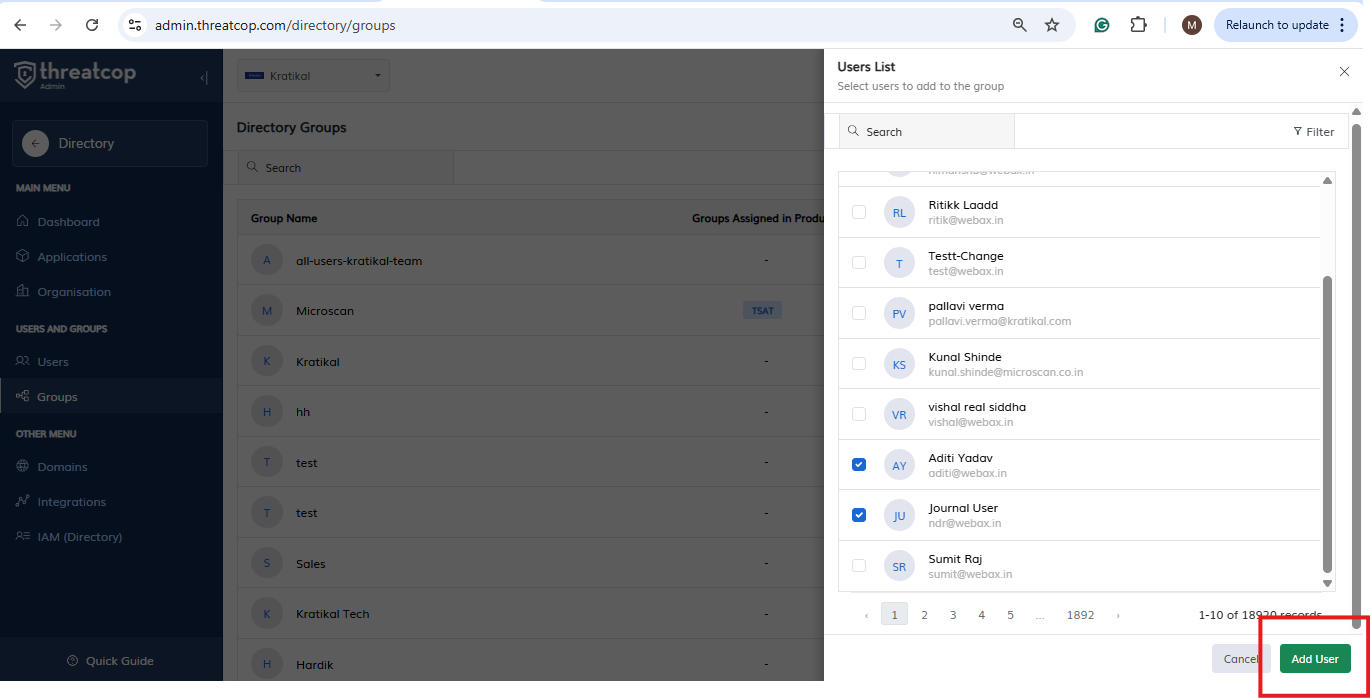
Task: Open Users in the sidebar menu
Action: 52,362
